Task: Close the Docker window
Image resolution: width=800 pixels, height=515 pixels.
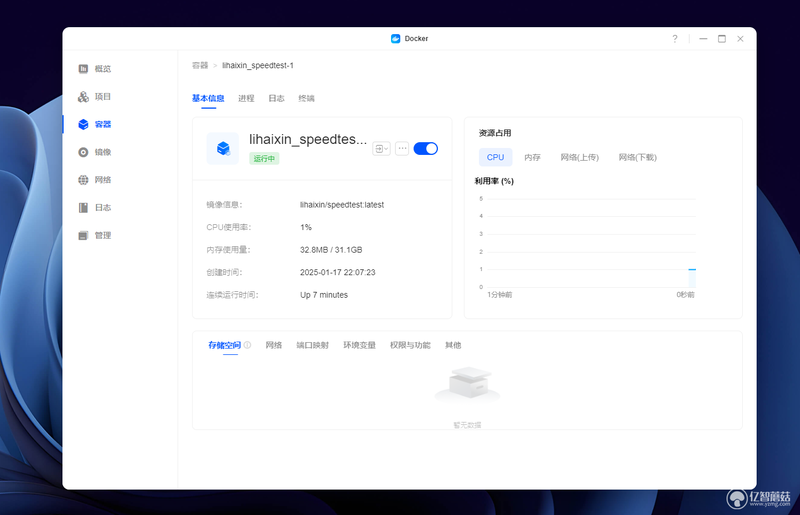Action: [740, 39]
